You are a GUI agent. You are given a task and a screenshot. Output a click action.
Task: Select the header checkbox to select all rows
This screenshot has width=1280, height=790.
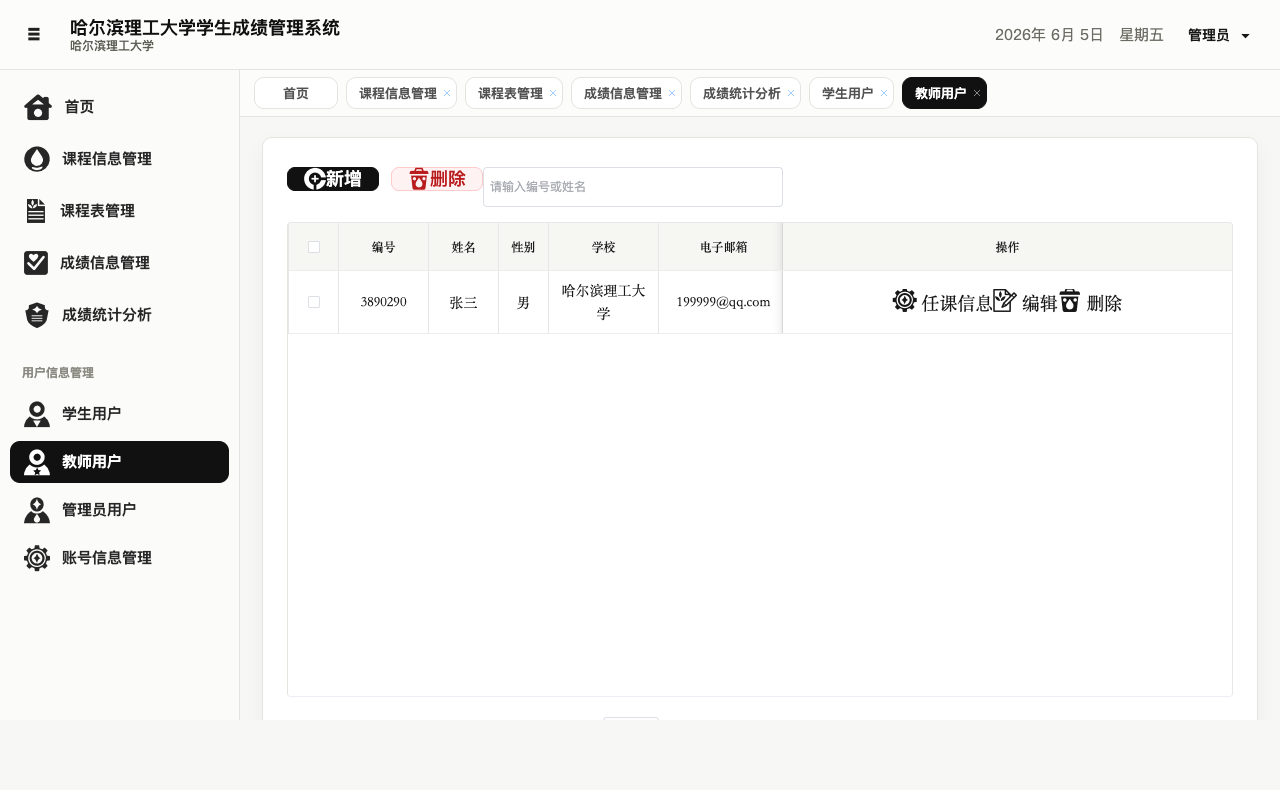click(x=314, y=247)
